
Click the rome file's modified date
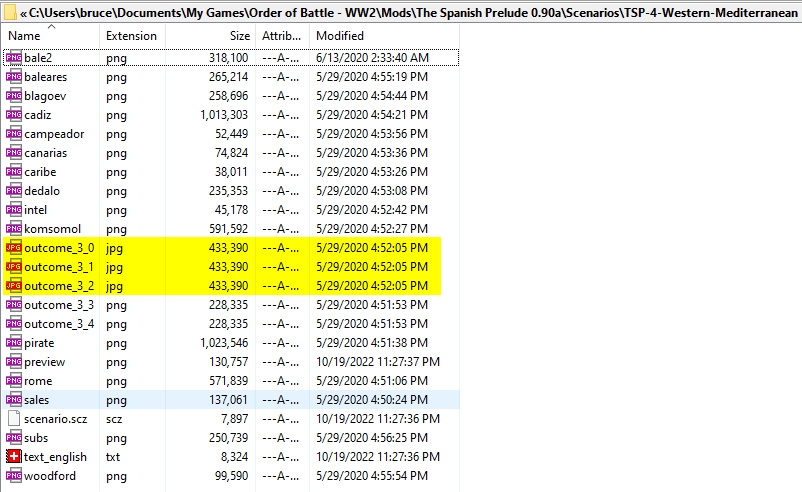coord(372,381)
